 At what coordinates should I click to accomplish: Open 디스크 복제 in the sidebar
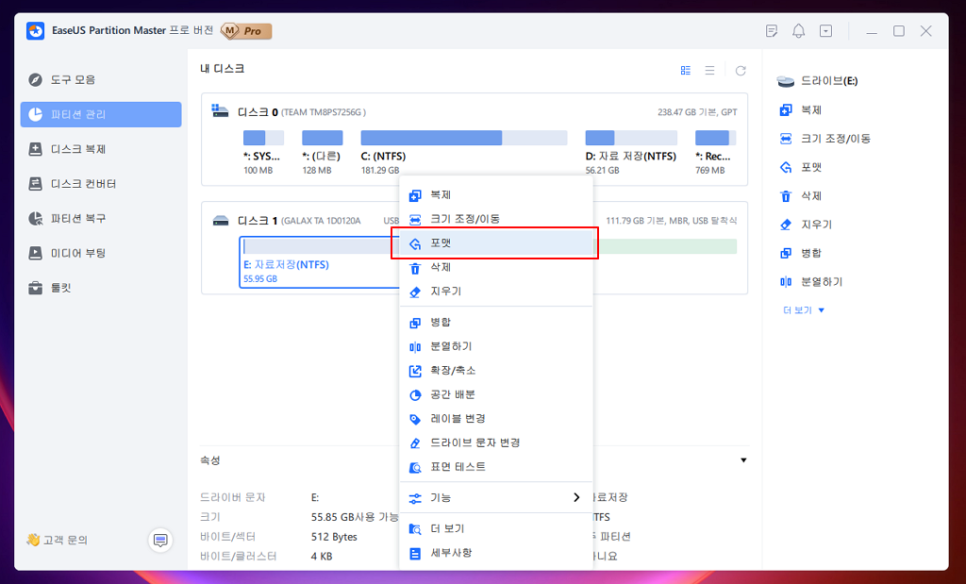[x=68, y=149]
